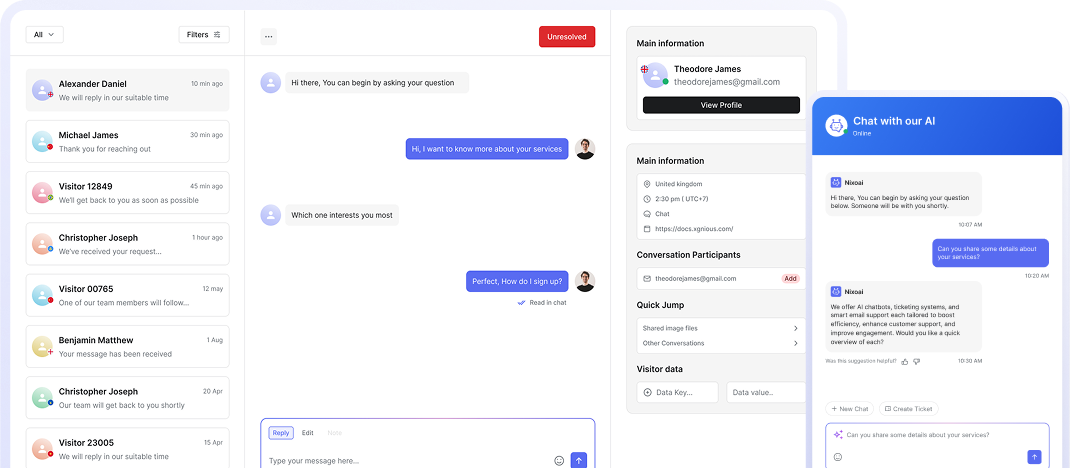Image resolution: width=1070 pixels, height=468 pixels.
Task: Send the reply with the arrow button
Action: pyautogui.click(x=579, y=460)
